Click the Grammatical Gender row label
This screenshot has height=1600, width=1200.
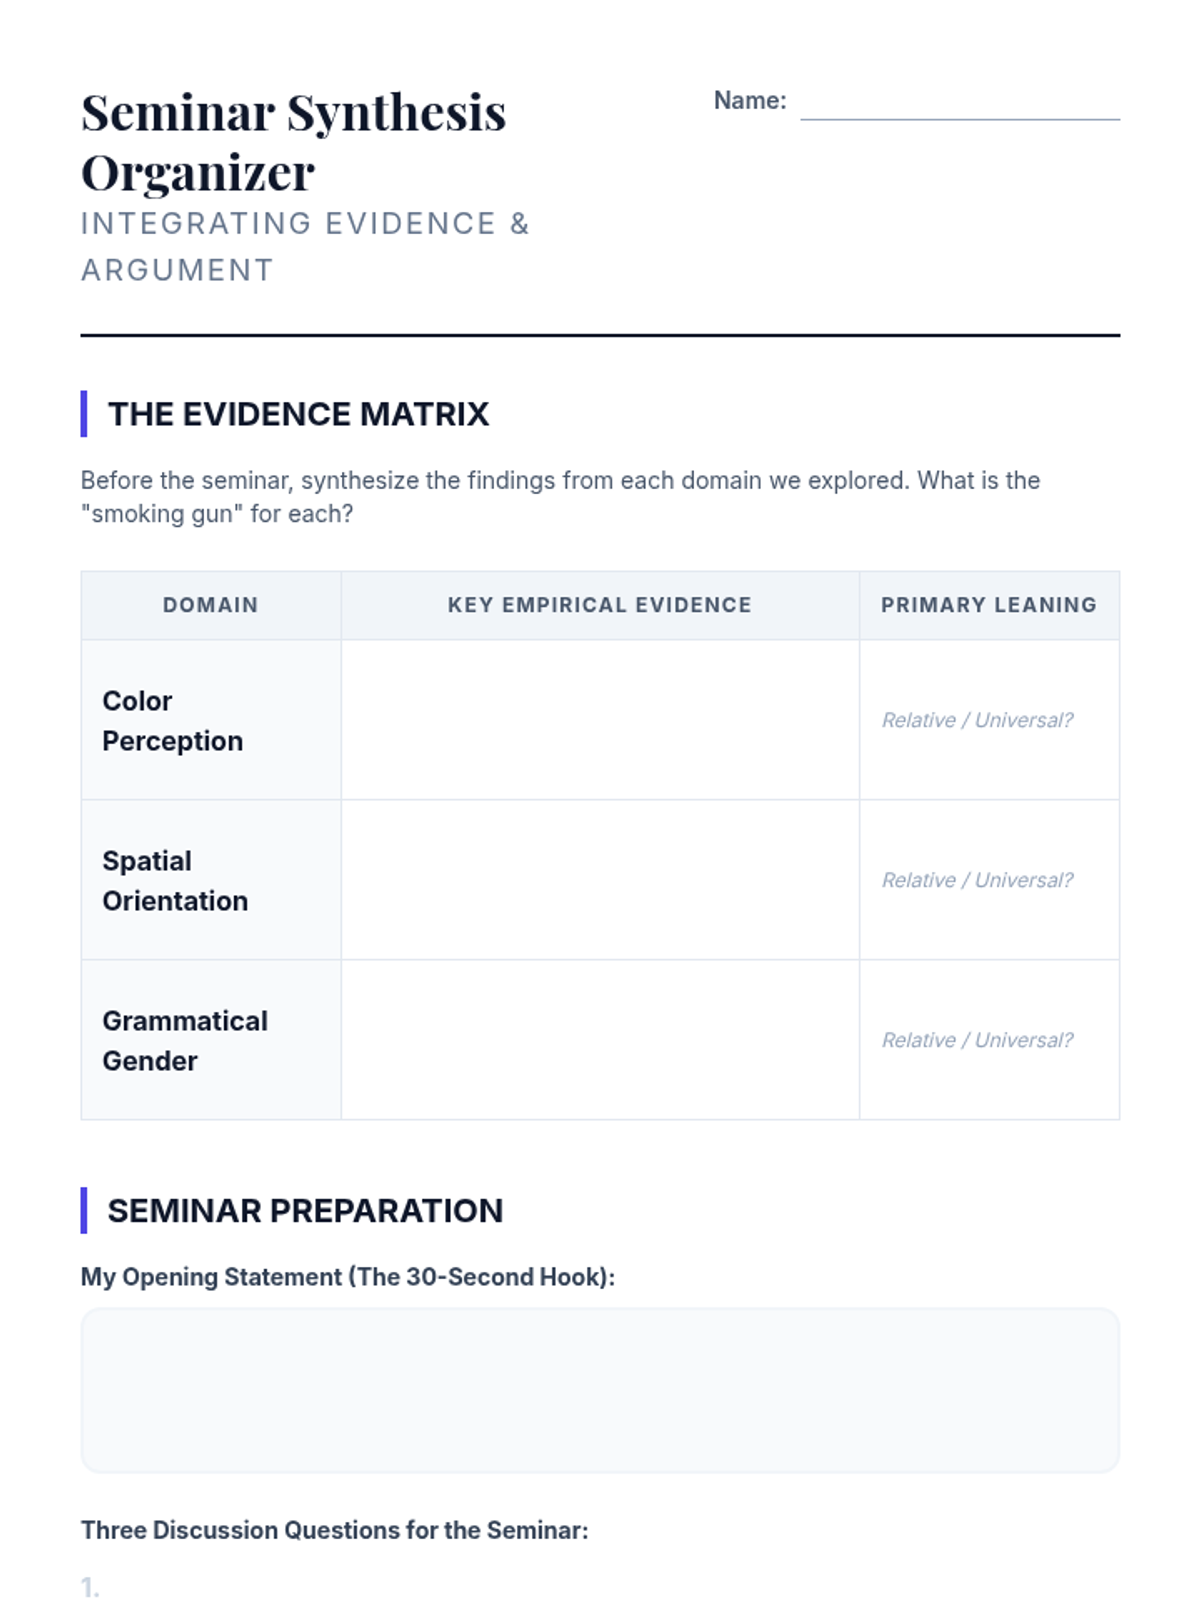(185, 1040)
